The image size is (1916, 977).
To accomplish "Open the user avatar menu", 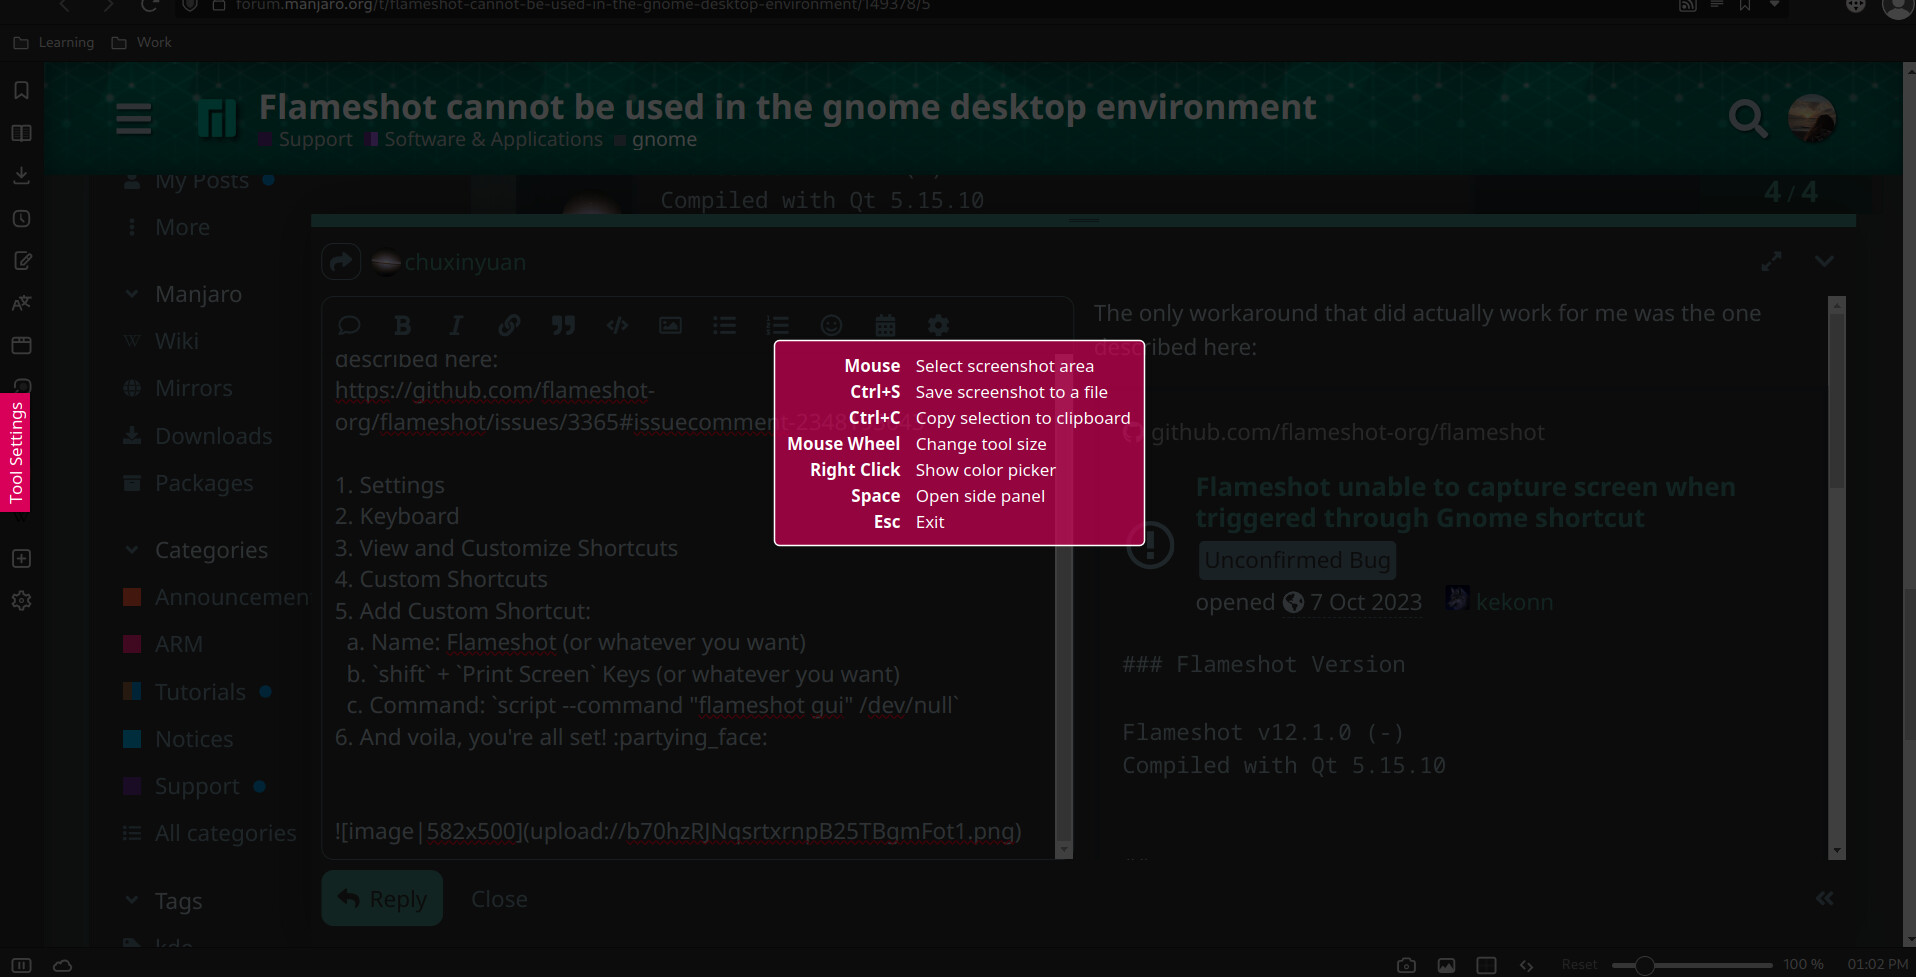I will point(1811,119).
